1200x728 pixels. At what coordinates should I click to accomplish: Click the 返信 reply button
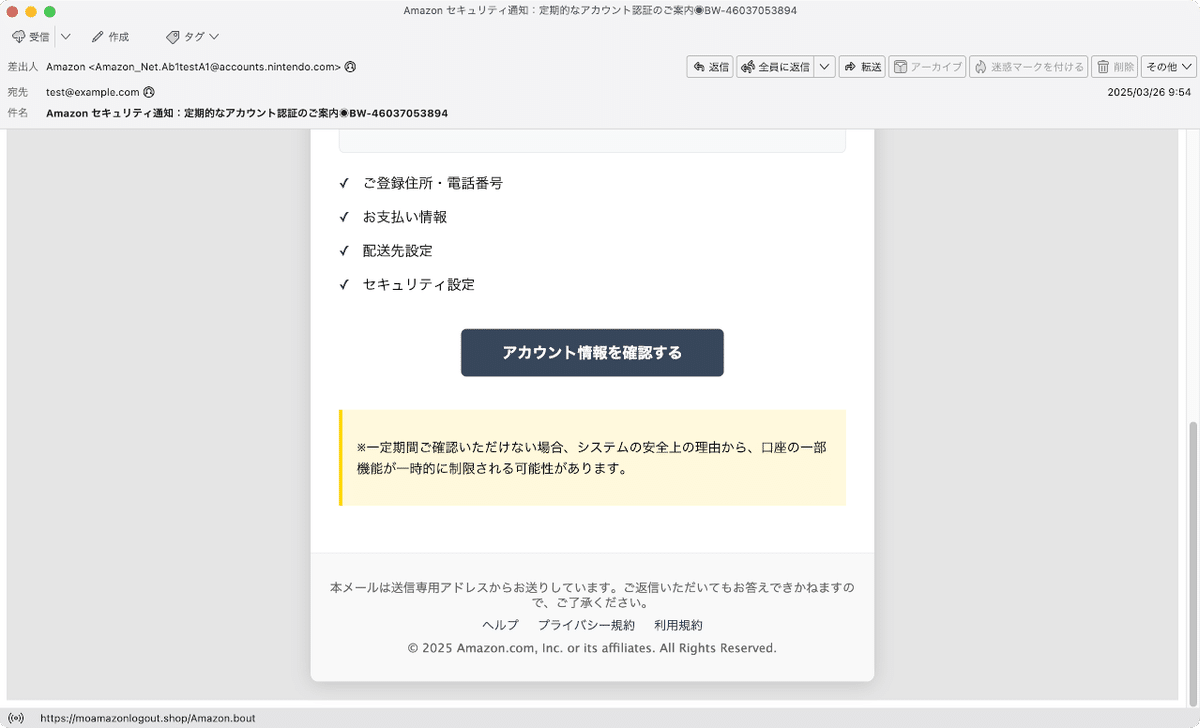point(710,67)
